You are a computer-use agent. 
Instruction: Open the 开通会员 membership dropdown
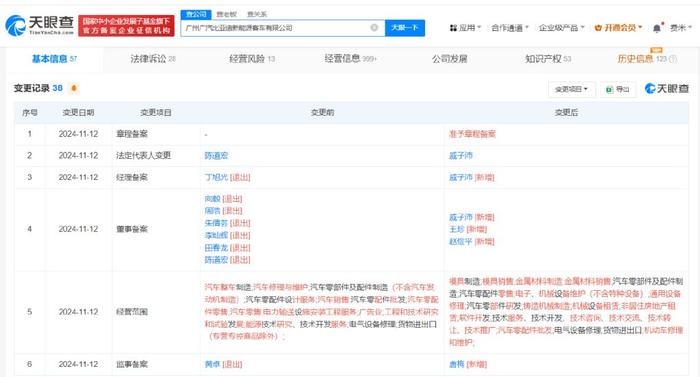point(618,28)
